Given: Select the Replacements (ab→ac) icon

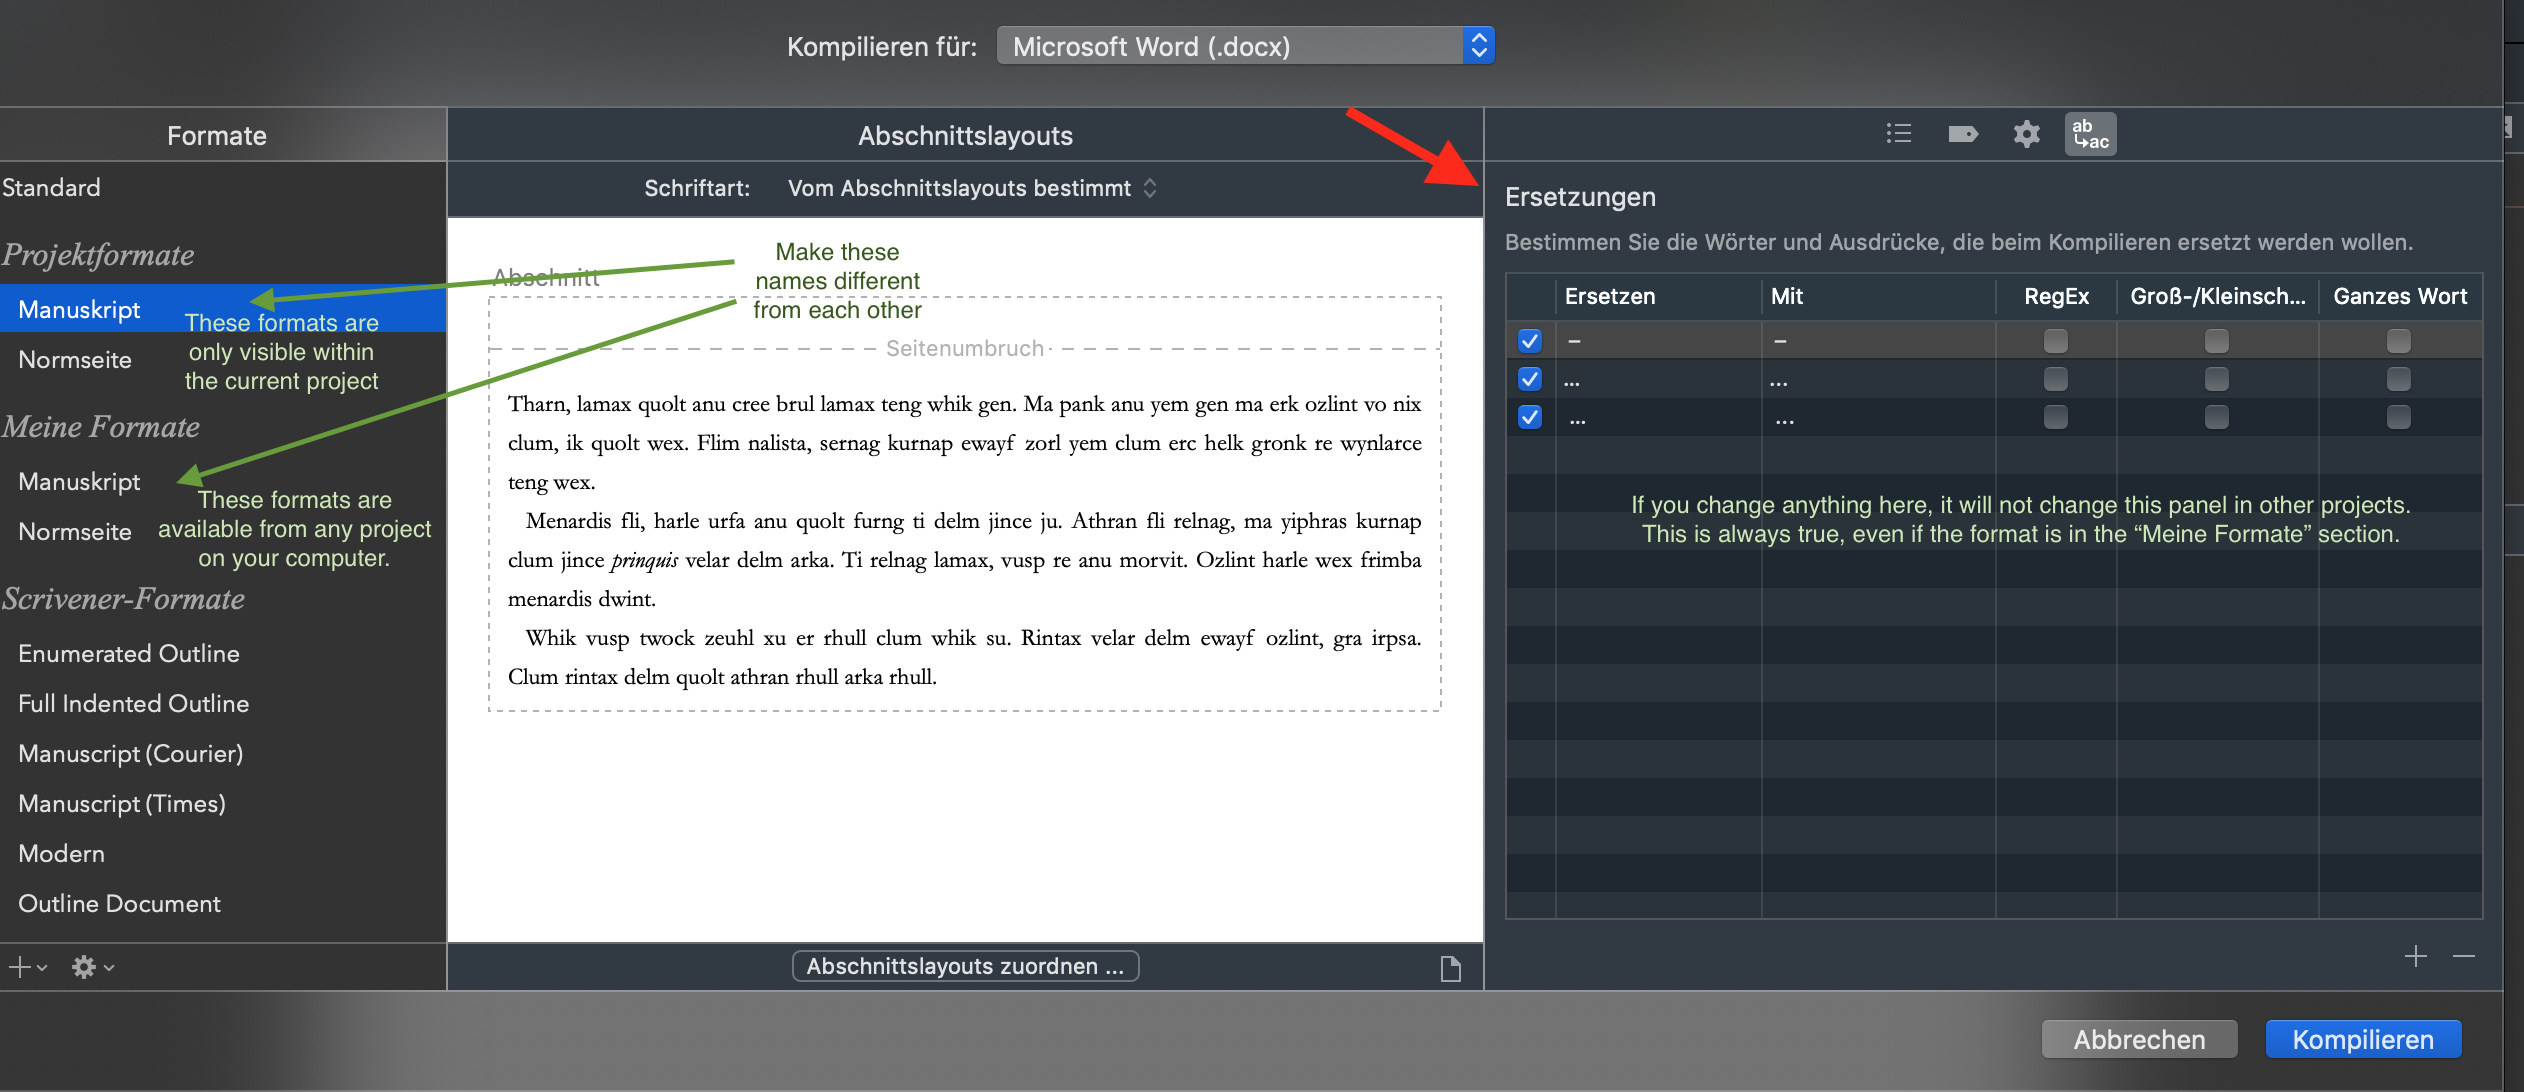Looking at the screenshot, I should pos(2090,134).
